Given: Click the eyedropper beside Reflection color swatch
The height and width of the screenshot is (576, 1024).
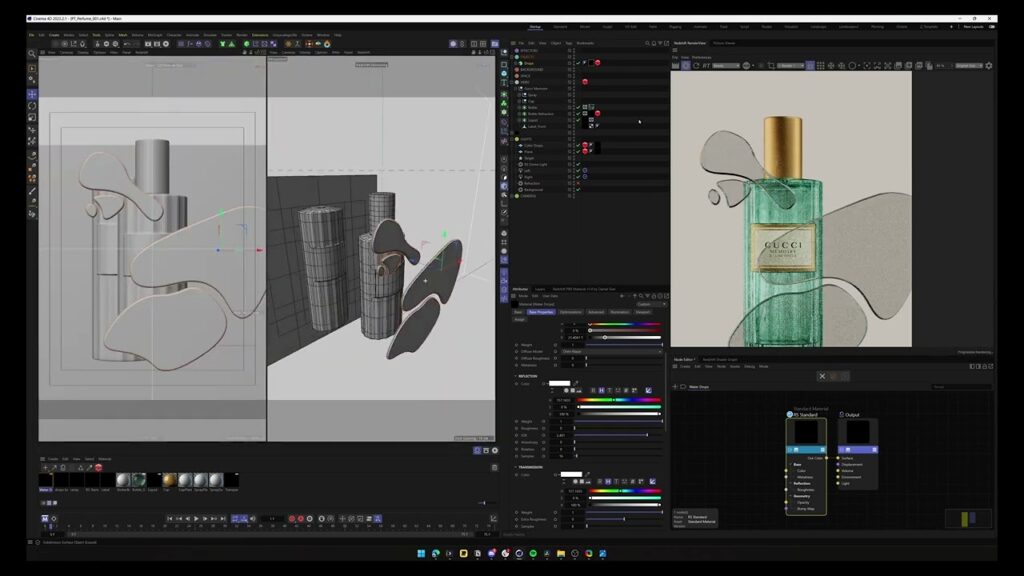Looking at the screenshot, I should pos(576,383).
